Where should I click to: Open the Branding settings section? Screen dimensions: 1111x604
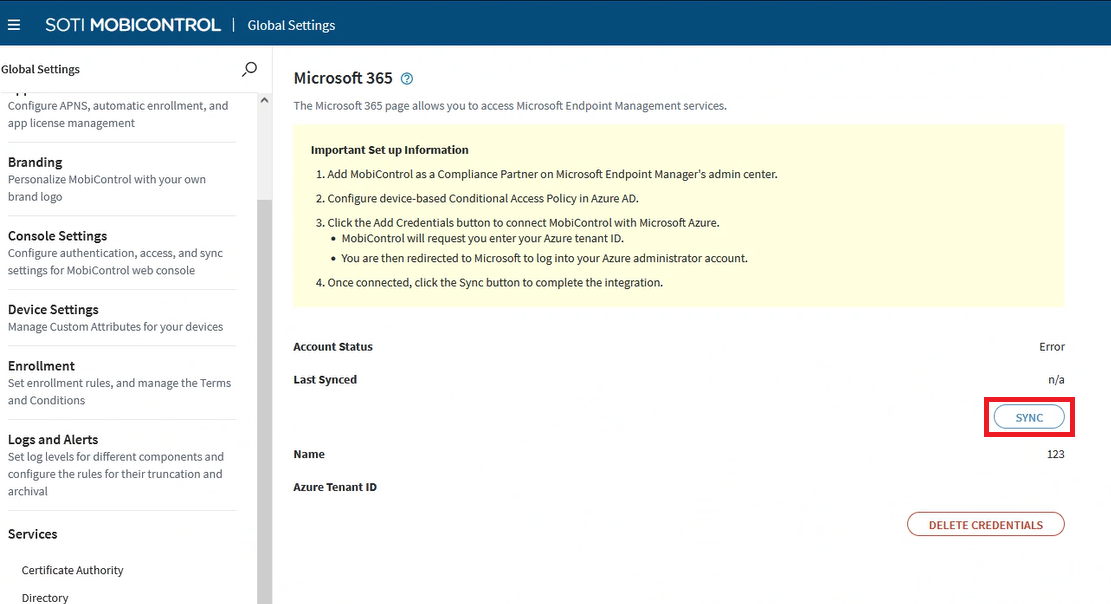pyautogui.click(x=35, y=162)
